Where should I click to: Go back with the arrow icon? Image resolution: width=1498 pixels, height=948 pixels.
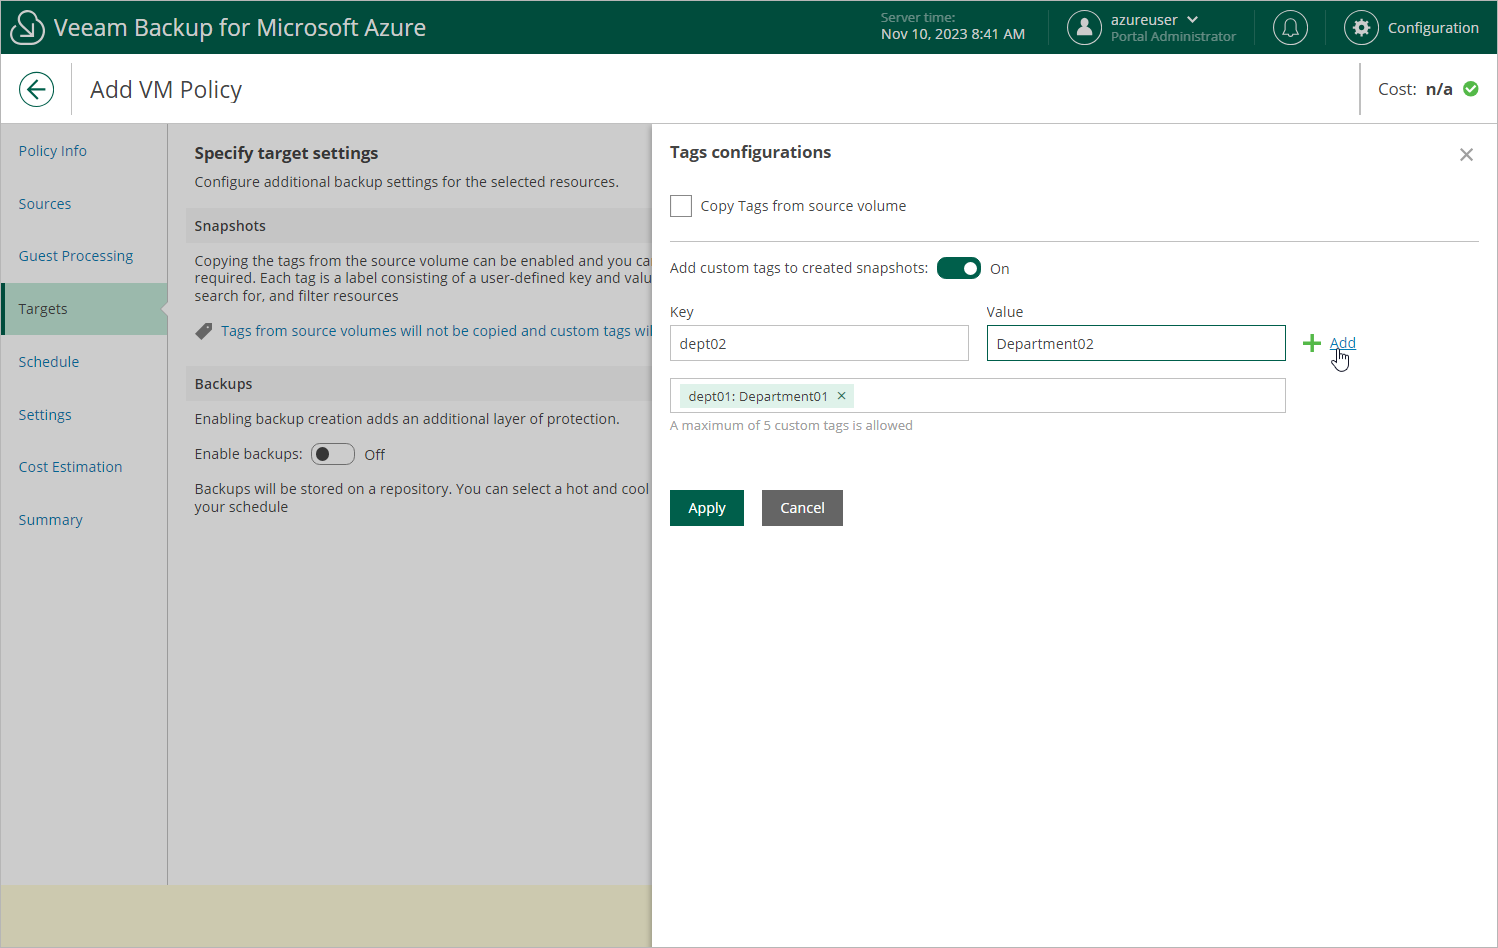tap(36, 89)
